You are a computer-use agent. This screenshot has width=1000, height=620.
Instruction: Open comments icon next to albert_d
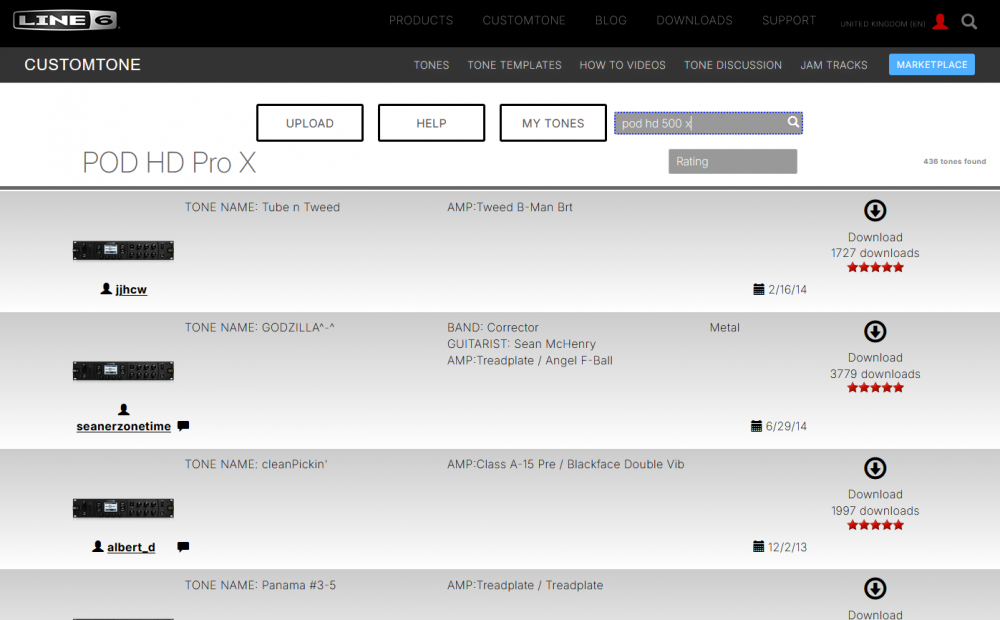click(x=183, y=547)
